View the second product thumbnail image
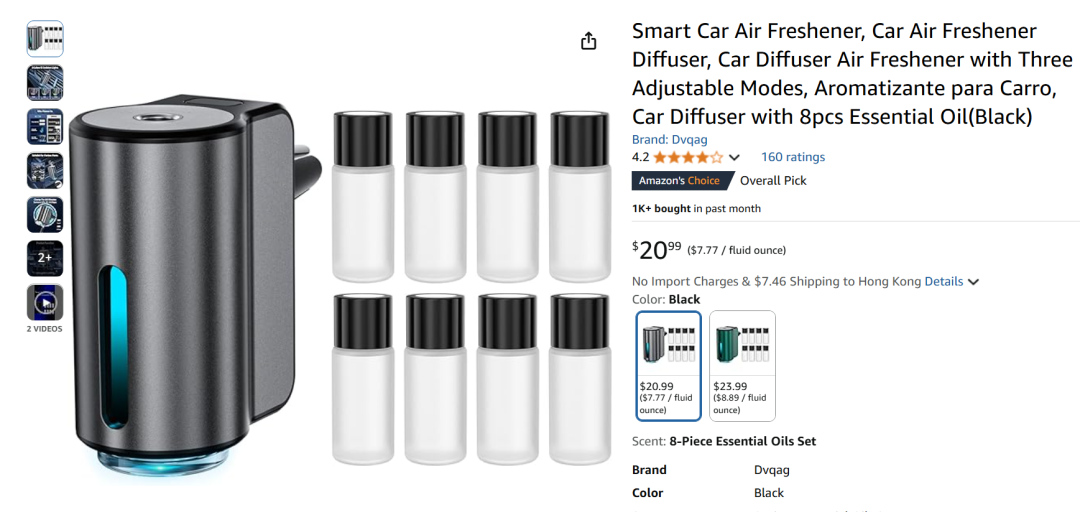 coord(45,83)
